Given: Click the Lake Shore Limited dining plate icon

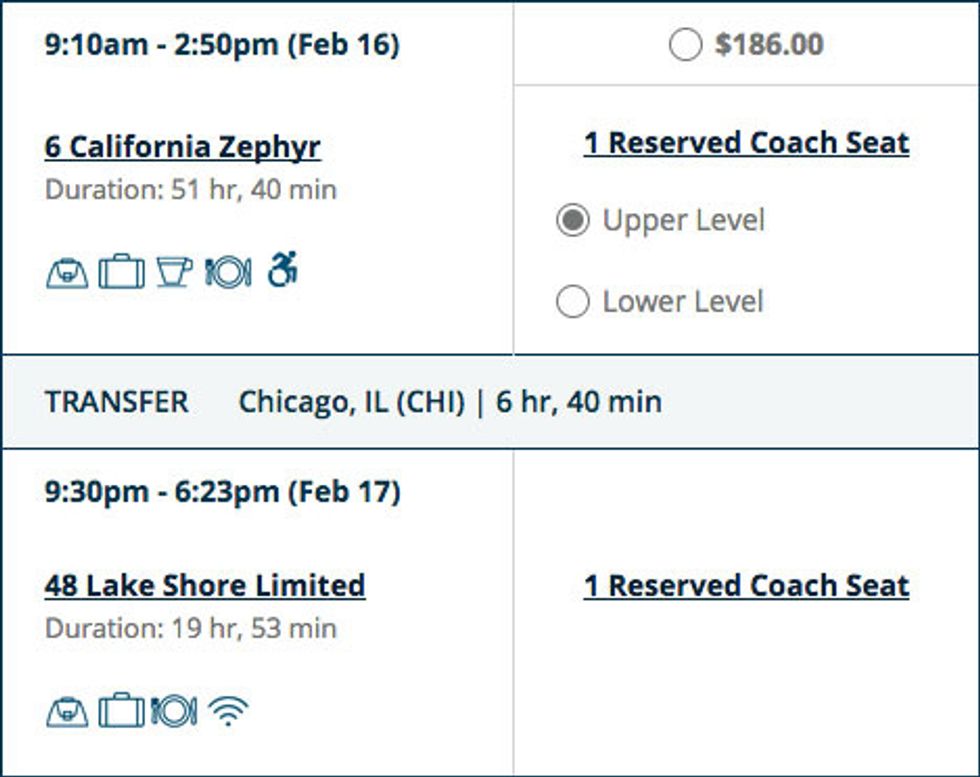Looking at the screenshot, I should click(174, 712).
